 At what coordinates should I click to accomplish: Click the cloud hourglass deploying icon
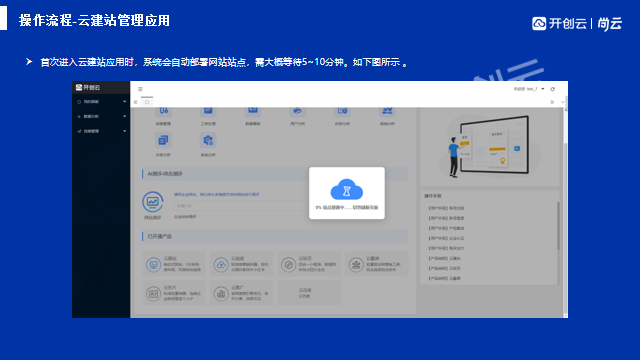347,190
